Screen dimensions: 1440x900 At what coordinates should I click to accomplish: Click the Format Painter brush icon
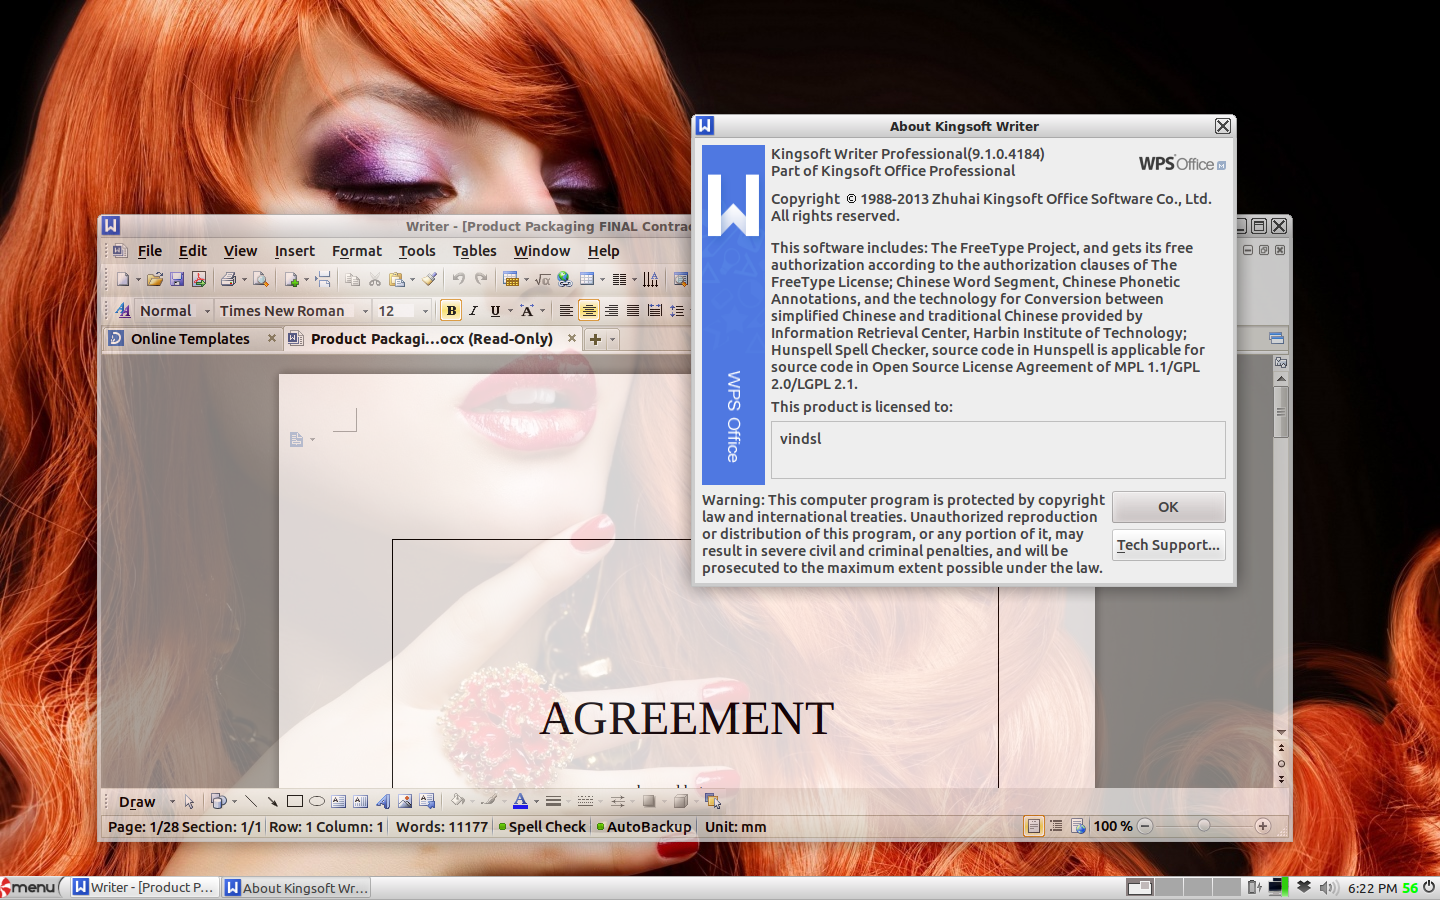pyautogui.click(x=430, y=280)
